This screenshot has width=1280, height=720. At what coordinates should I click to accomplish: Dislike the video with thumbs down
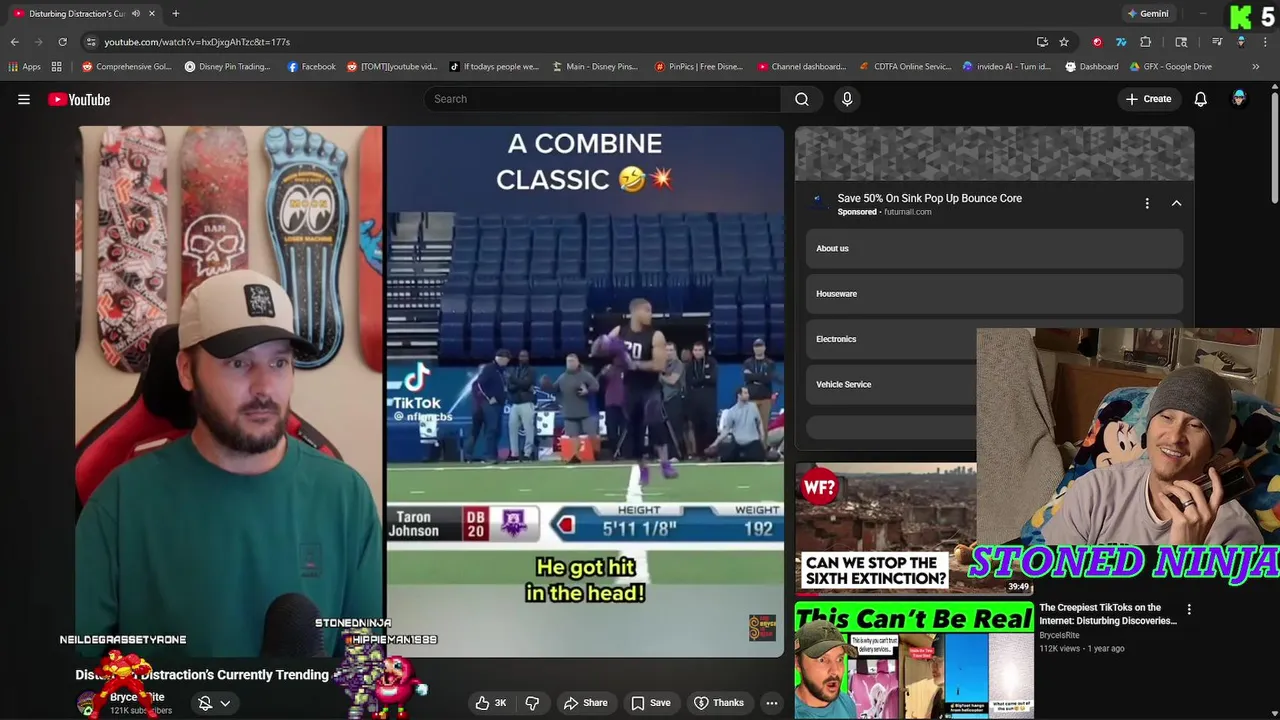(532, 703)
